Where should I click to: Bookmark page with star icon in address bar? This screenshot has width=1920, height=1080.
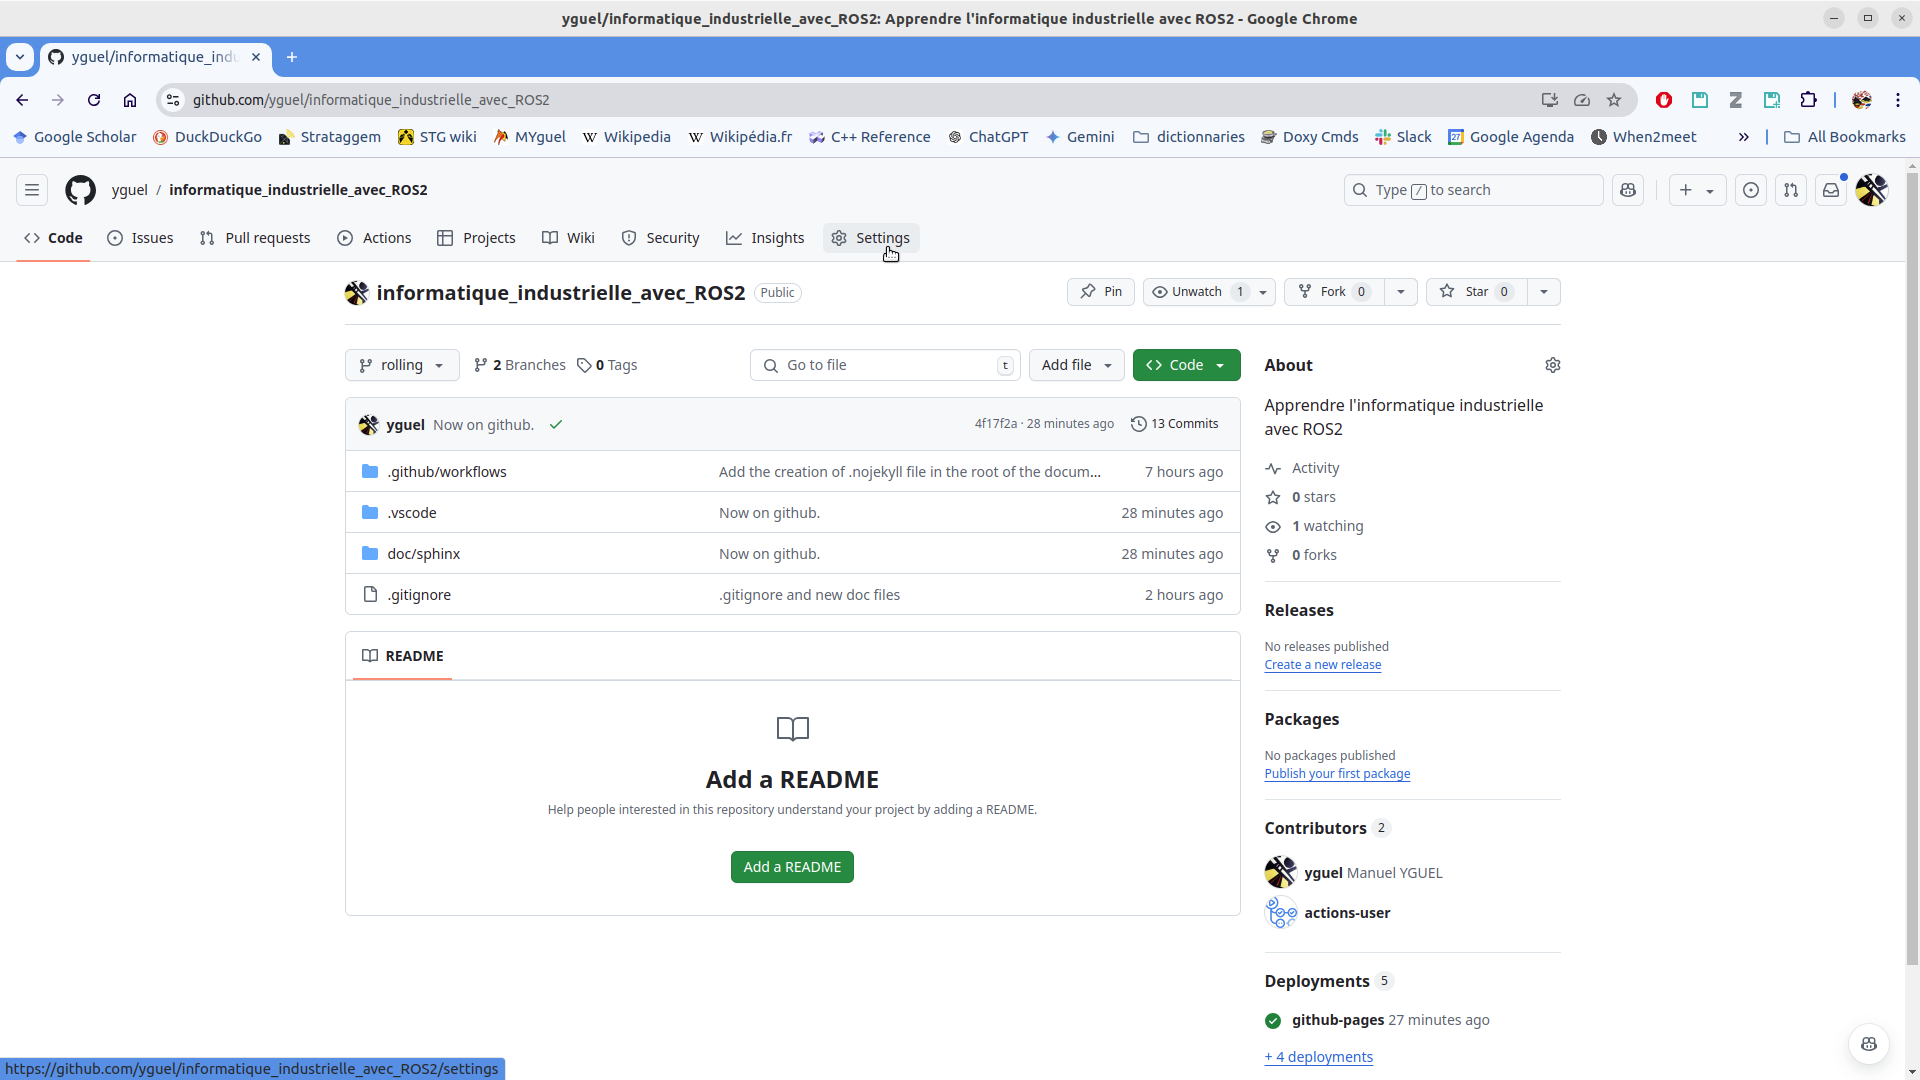pyautogui.click(x=1614, y=100)
